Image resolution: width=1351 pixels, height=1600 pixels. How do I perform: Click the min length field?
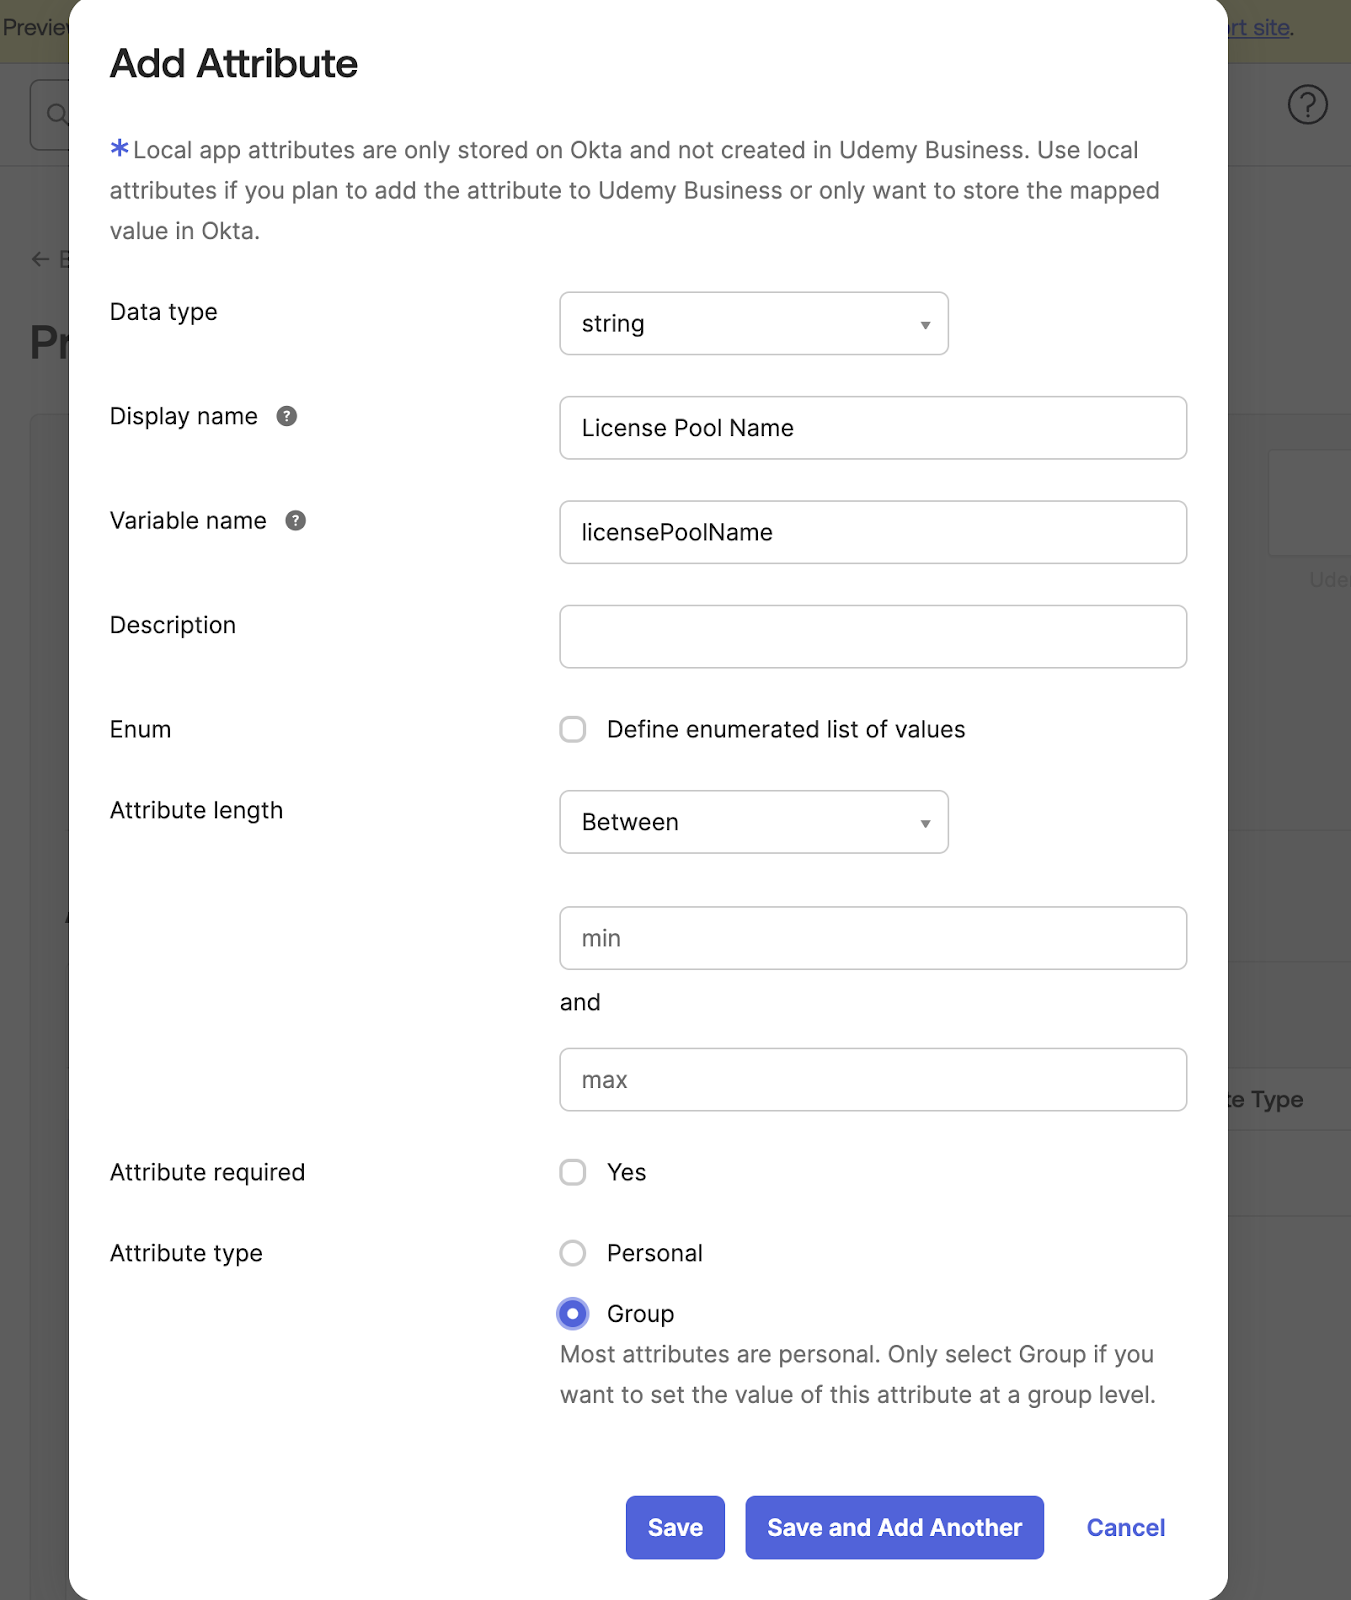[872, 938]
